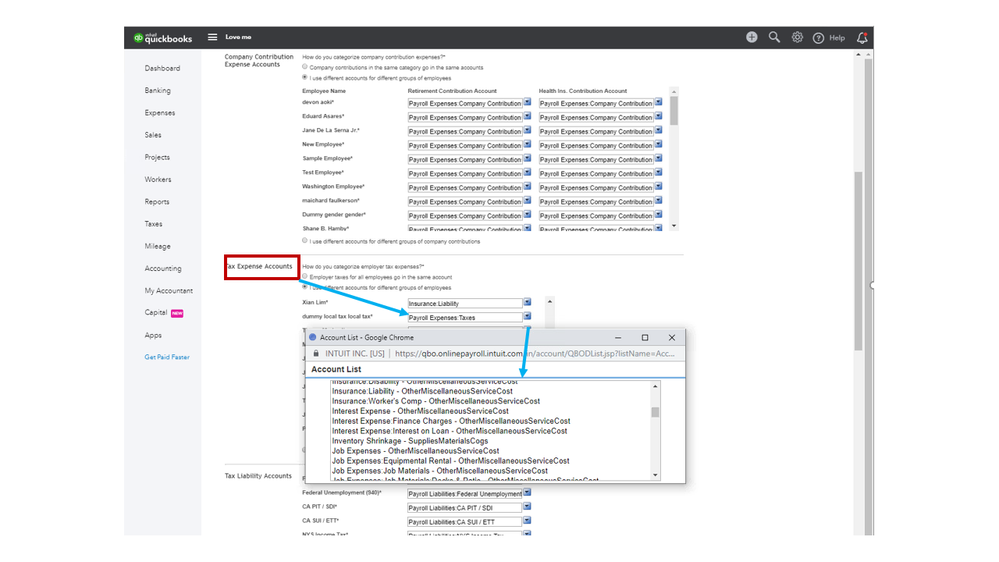Open Jane De La Serna retirement dropdown
Viewport: 999px width, 562px height.
527,130
